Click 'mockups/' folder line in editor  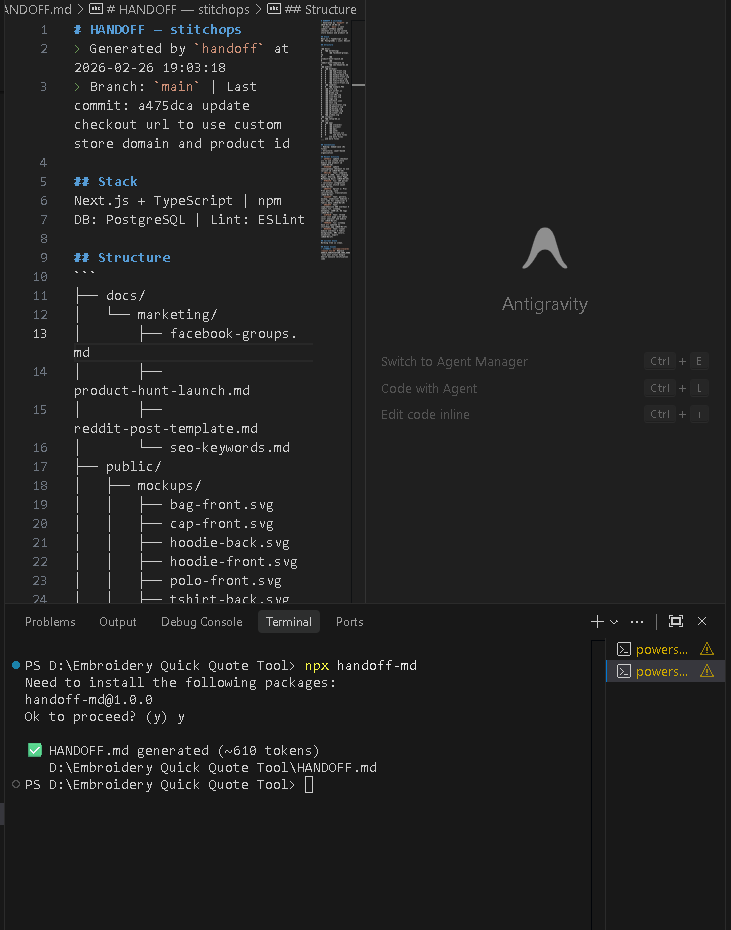point(169,485)
